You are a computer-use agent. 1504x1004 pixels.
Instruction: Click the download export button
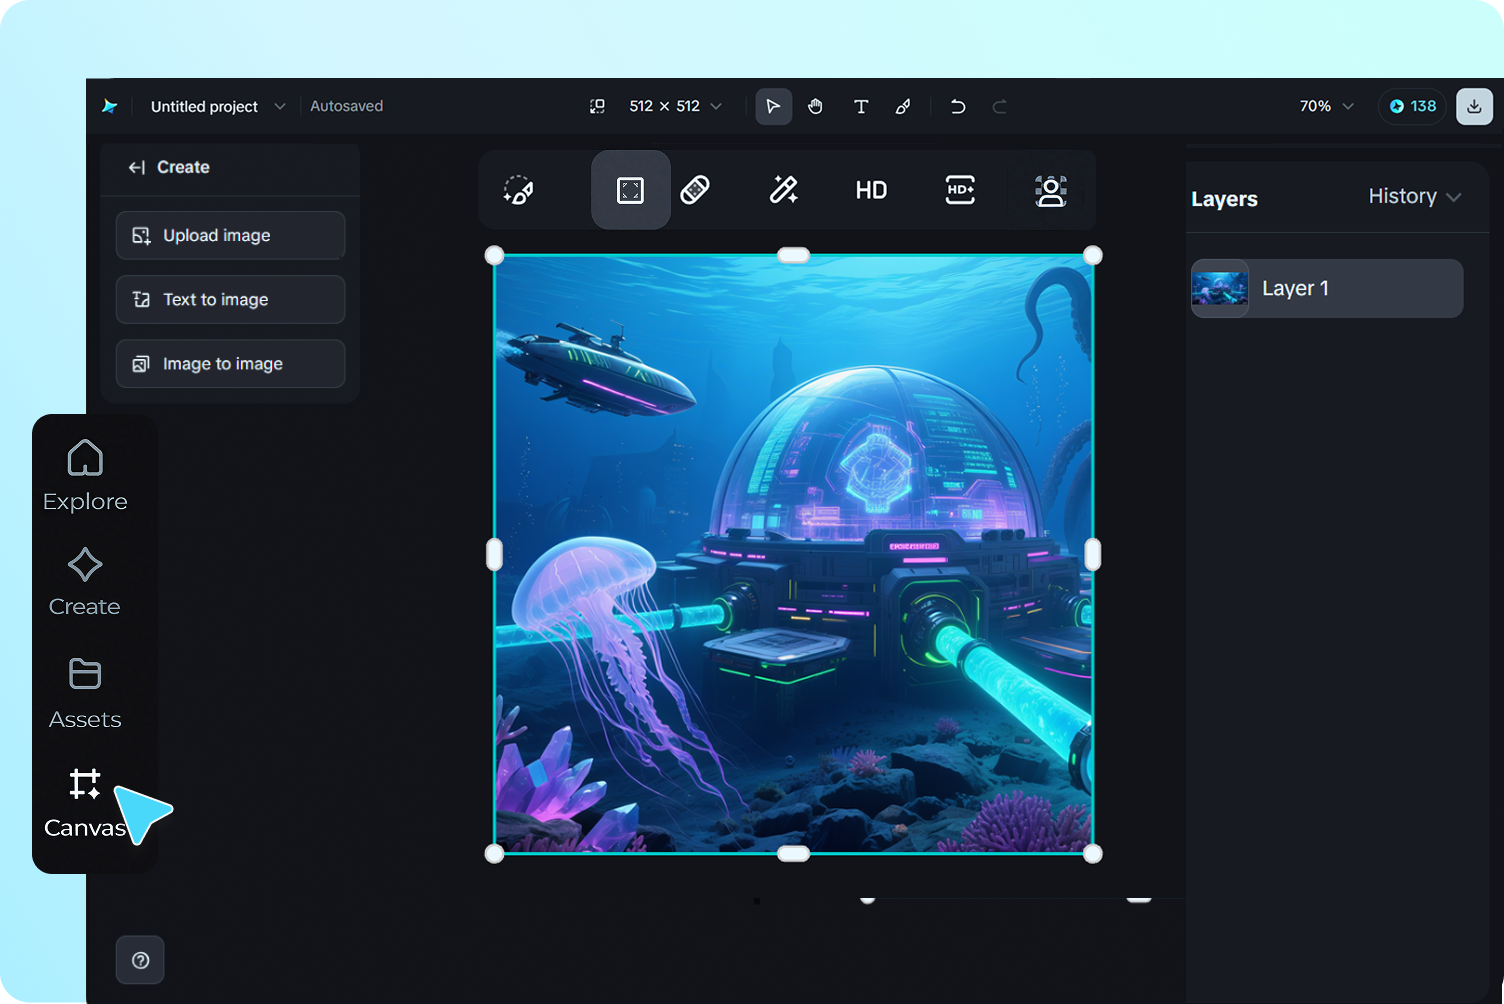[1474, 106]
